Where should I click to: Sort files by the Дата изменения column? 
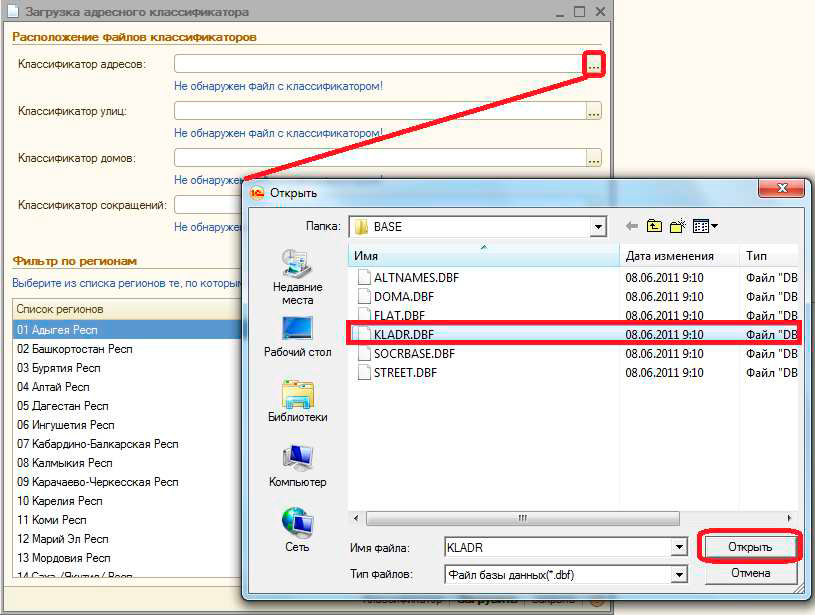coord(669,256)
